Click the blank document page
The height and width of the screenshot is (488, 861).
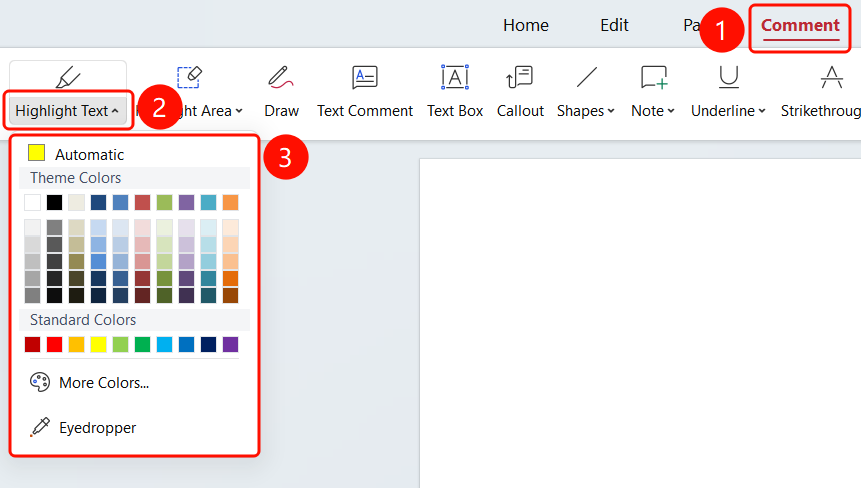[x=640, y=323]
